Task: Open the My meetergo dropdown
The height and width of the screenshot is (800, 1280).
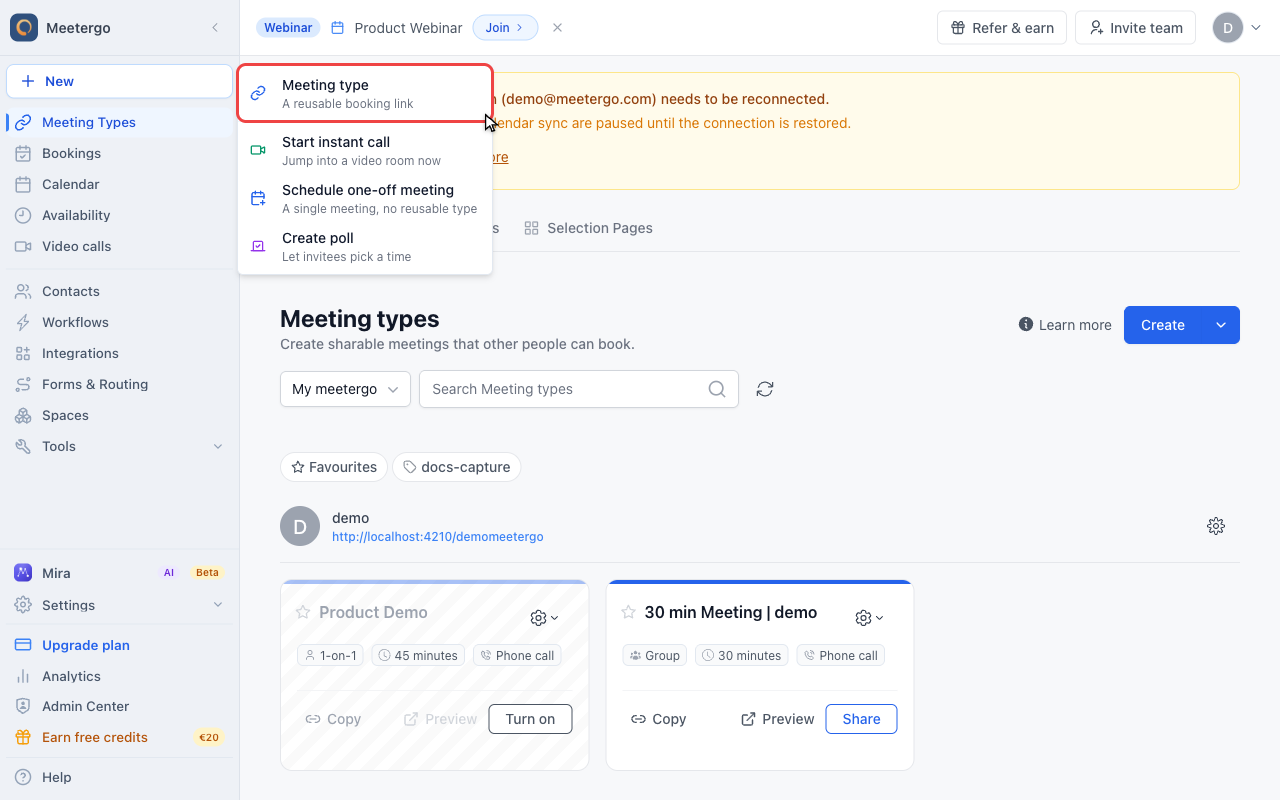Action: point(345,389)
